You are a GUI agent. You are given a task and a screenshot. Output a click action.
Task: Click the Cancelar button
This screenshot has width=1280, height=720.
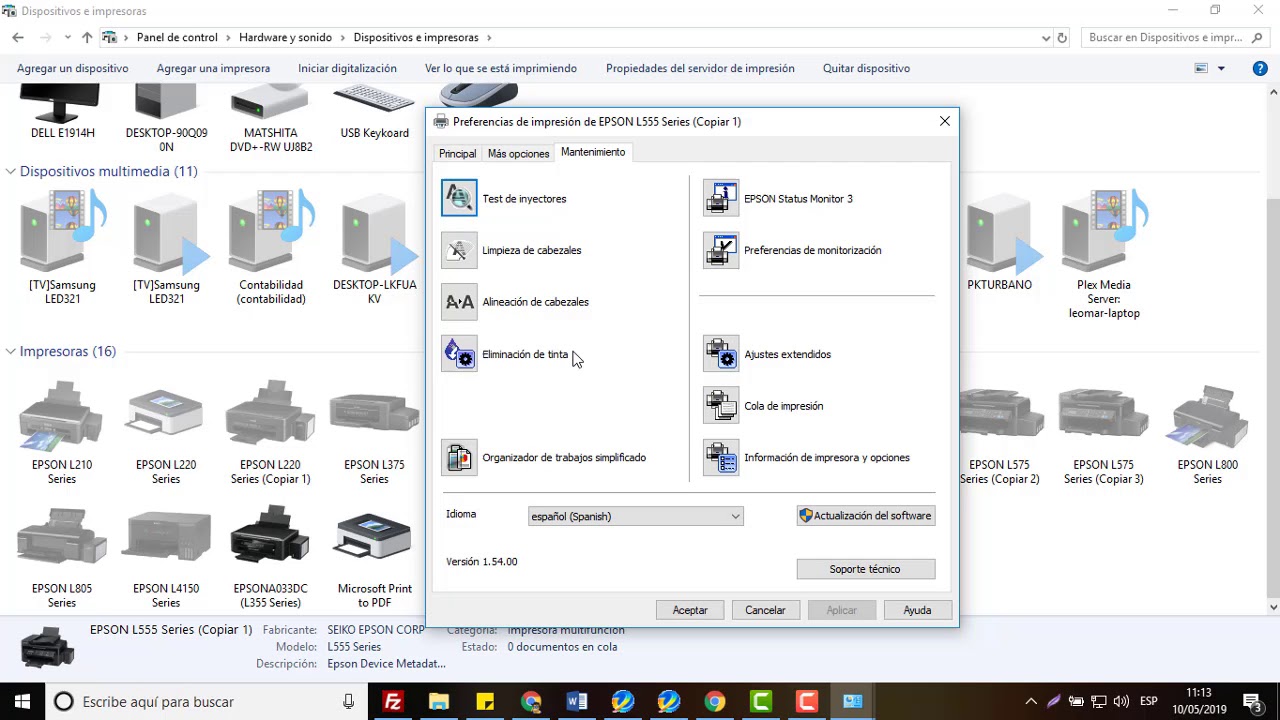pyautogui.click(x=765, y=610)
